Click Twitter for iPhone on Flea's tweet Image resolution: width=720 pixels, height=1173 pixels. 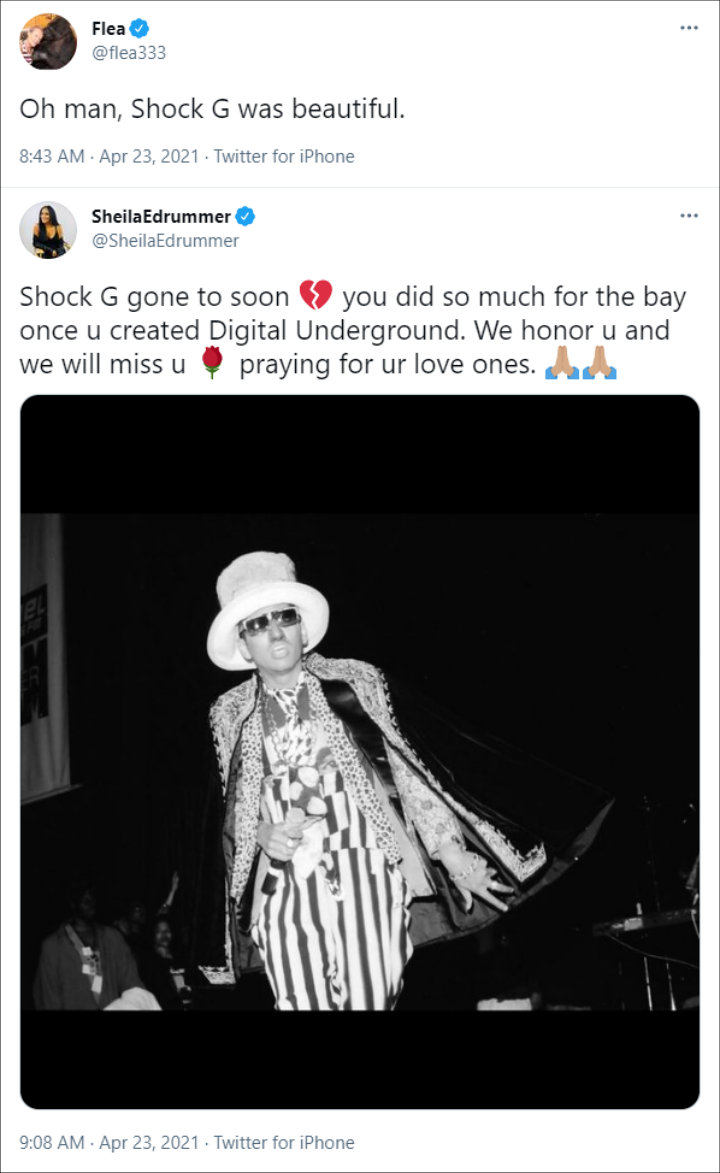284,156
